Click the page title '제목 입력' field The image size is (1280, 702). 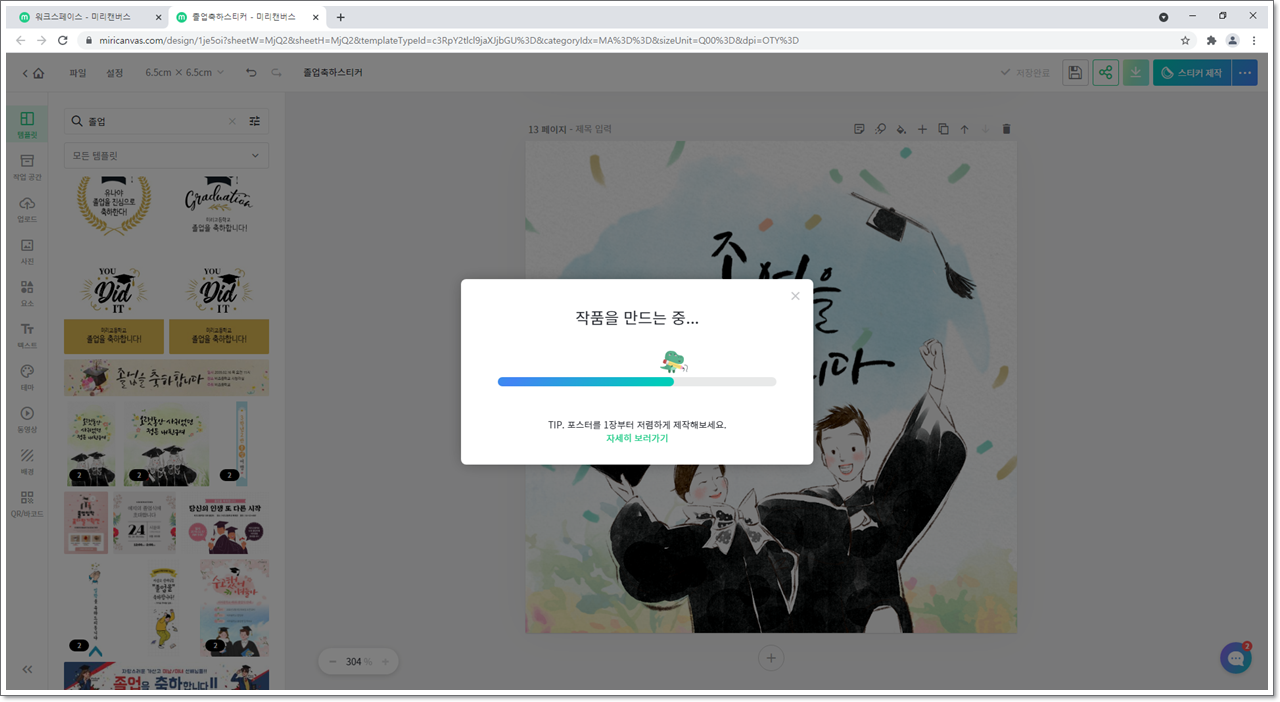593,129
